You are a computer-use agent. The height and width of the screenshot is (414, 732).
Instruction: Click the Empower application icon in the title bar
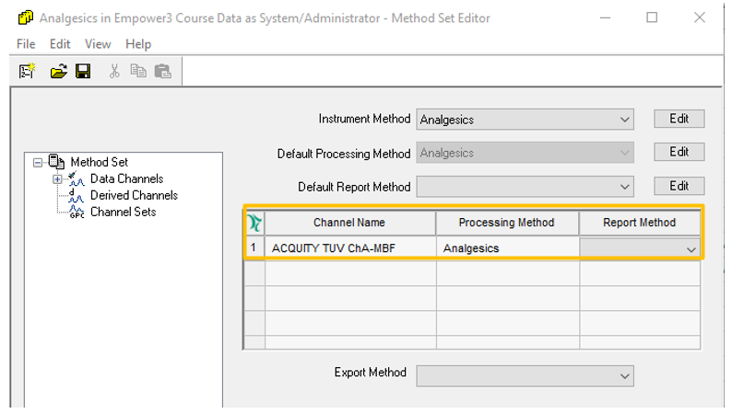pos(26,18)
